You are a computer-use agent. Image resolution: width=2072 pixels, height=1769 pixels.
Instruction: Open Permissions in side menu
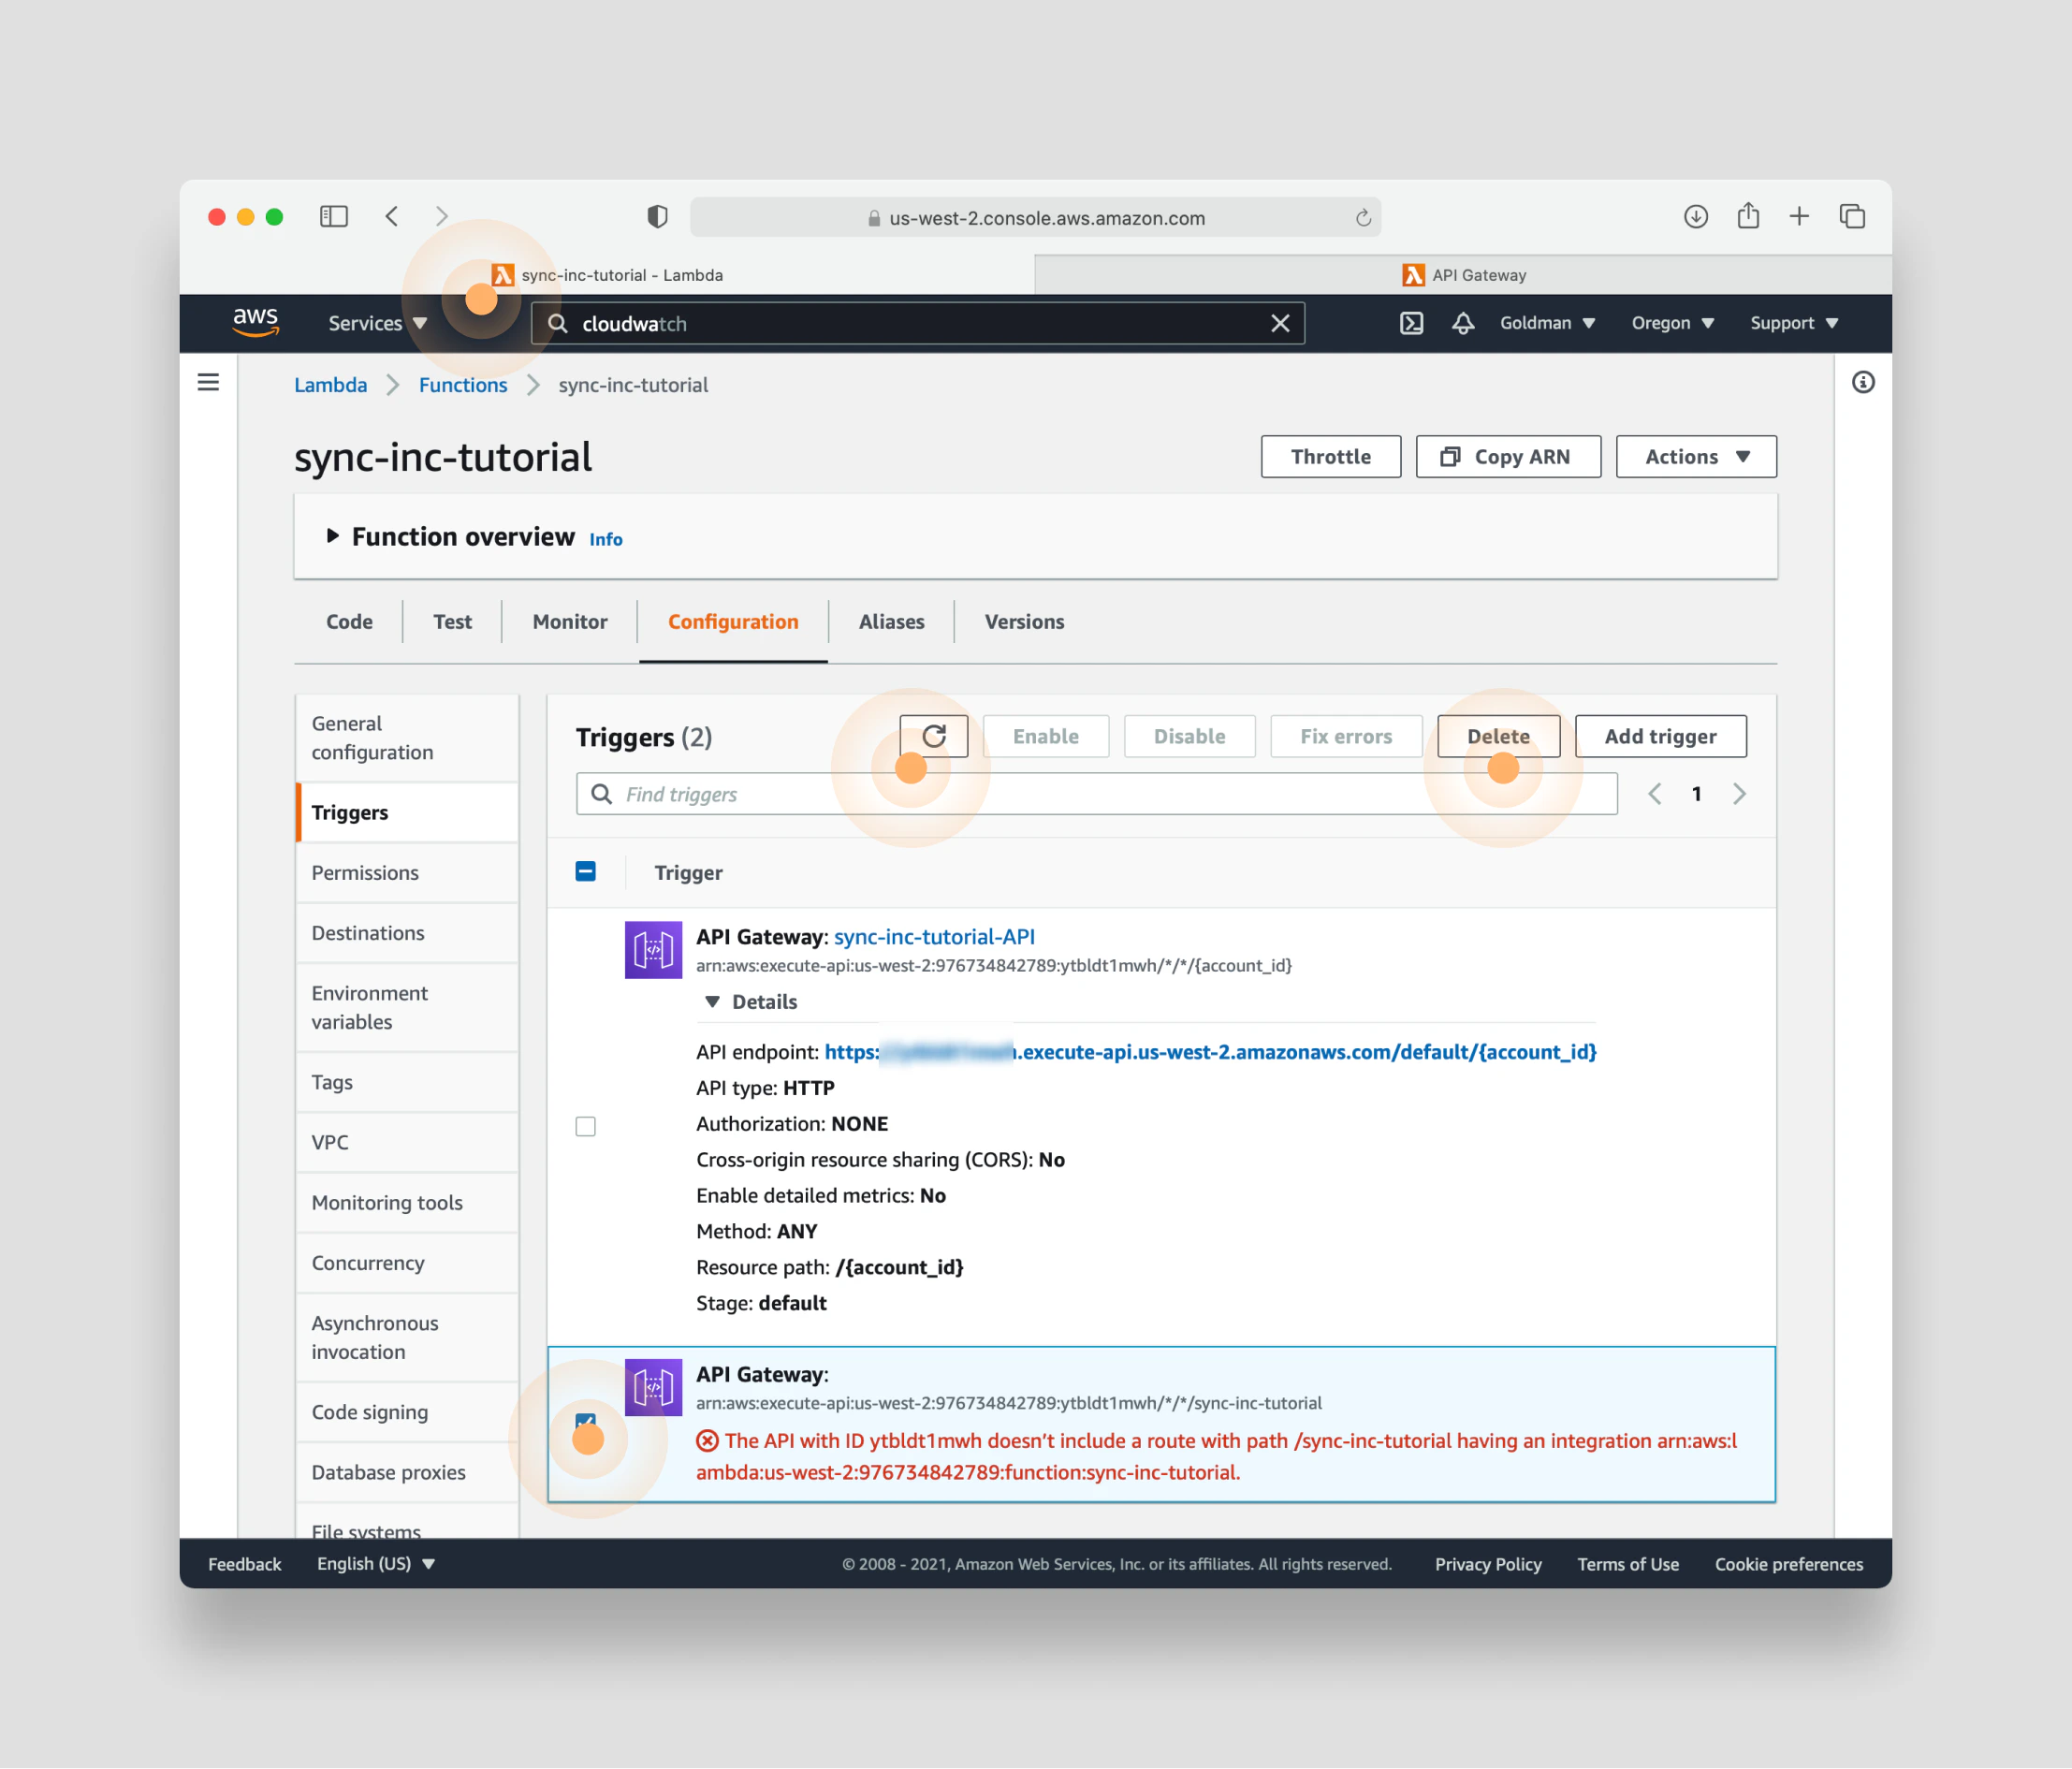[407, 873]
